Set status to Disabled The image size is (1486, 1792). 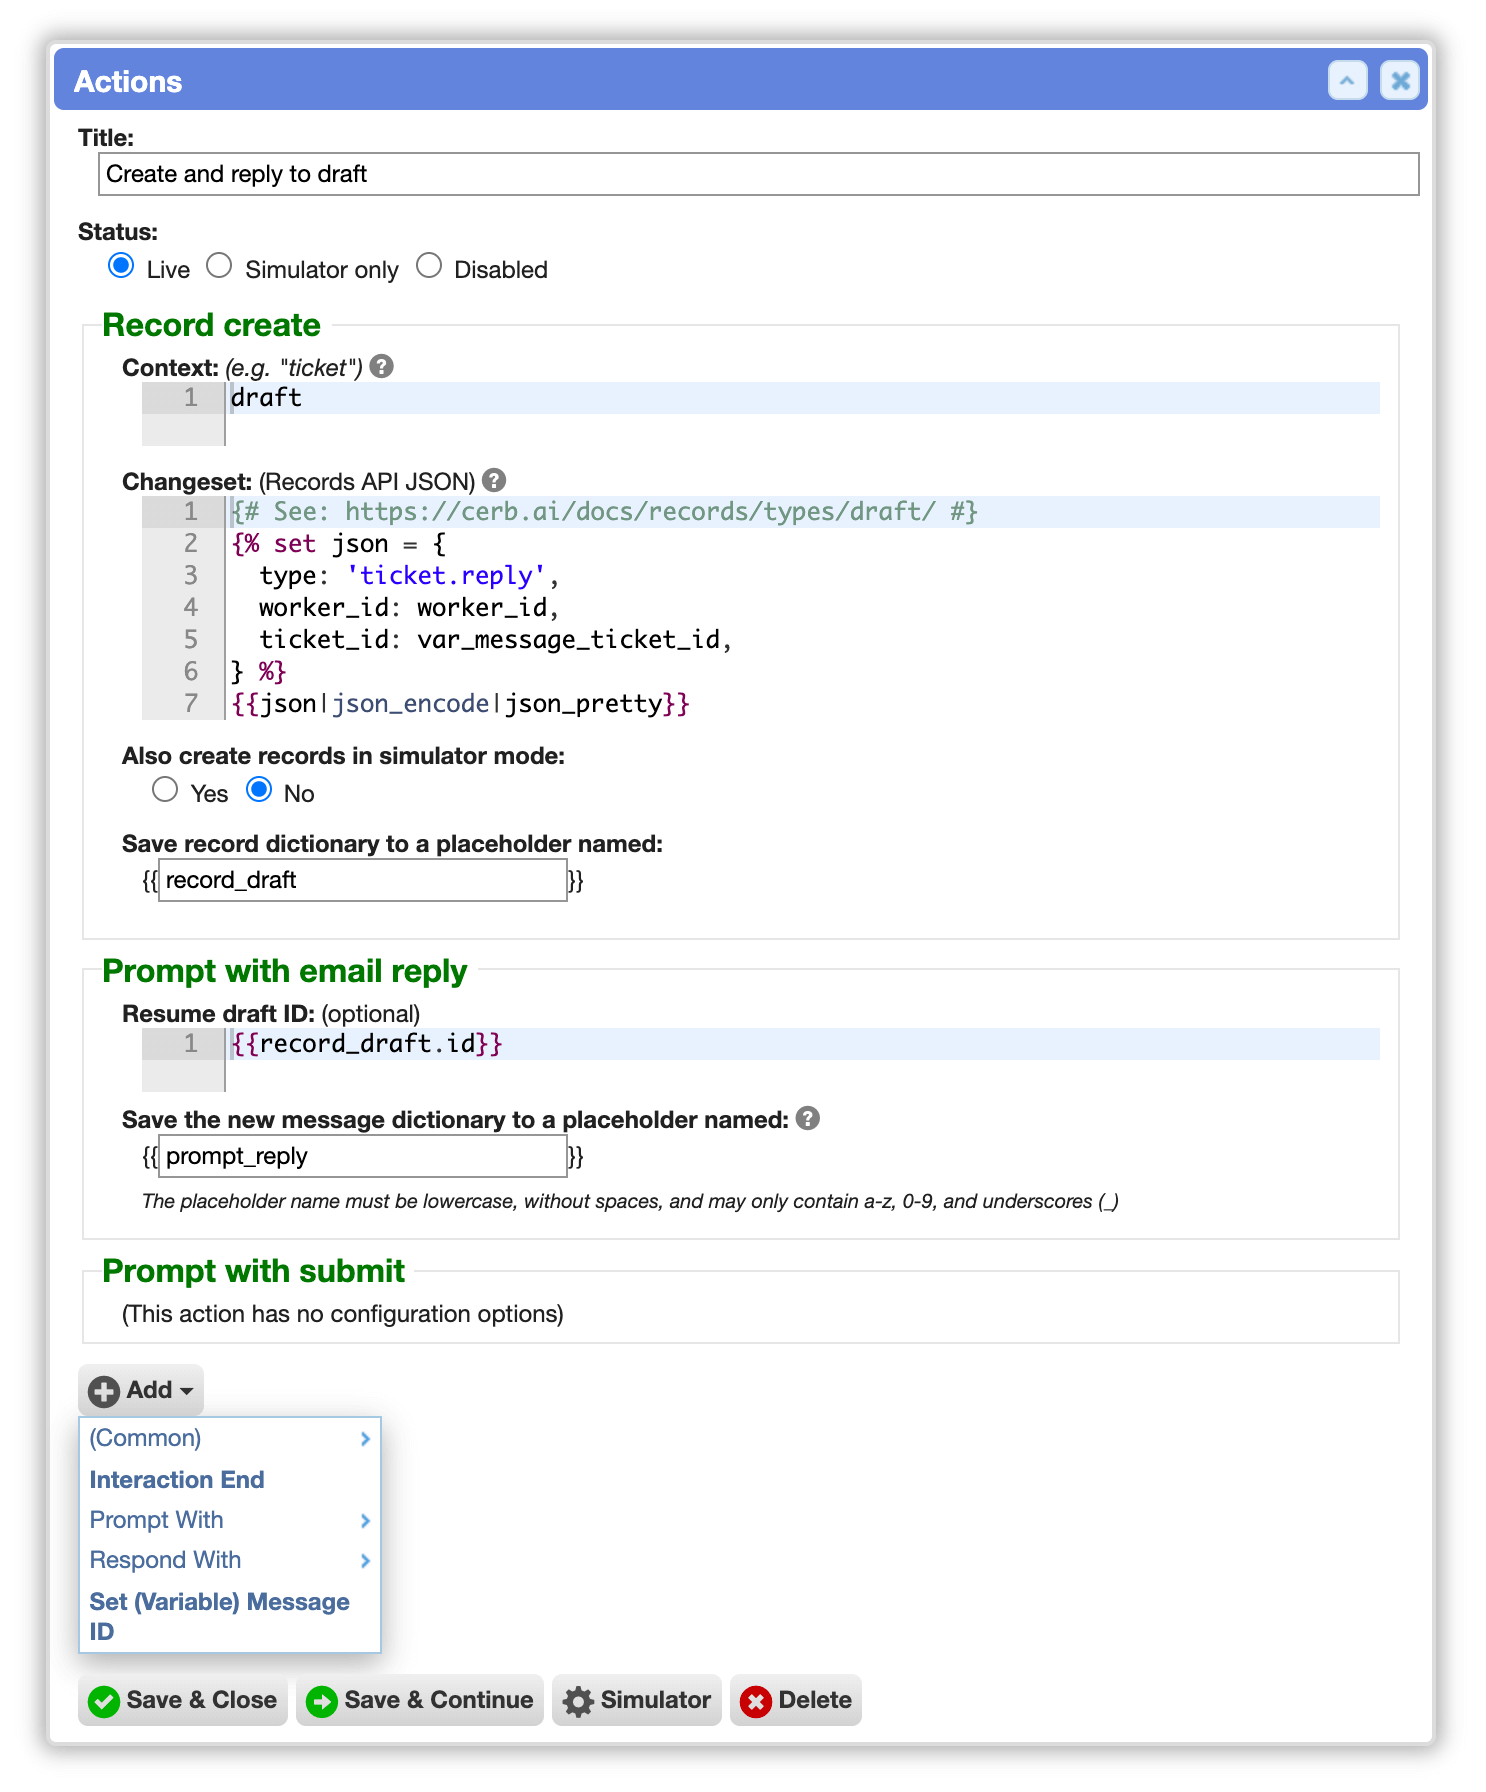[429, 266]
